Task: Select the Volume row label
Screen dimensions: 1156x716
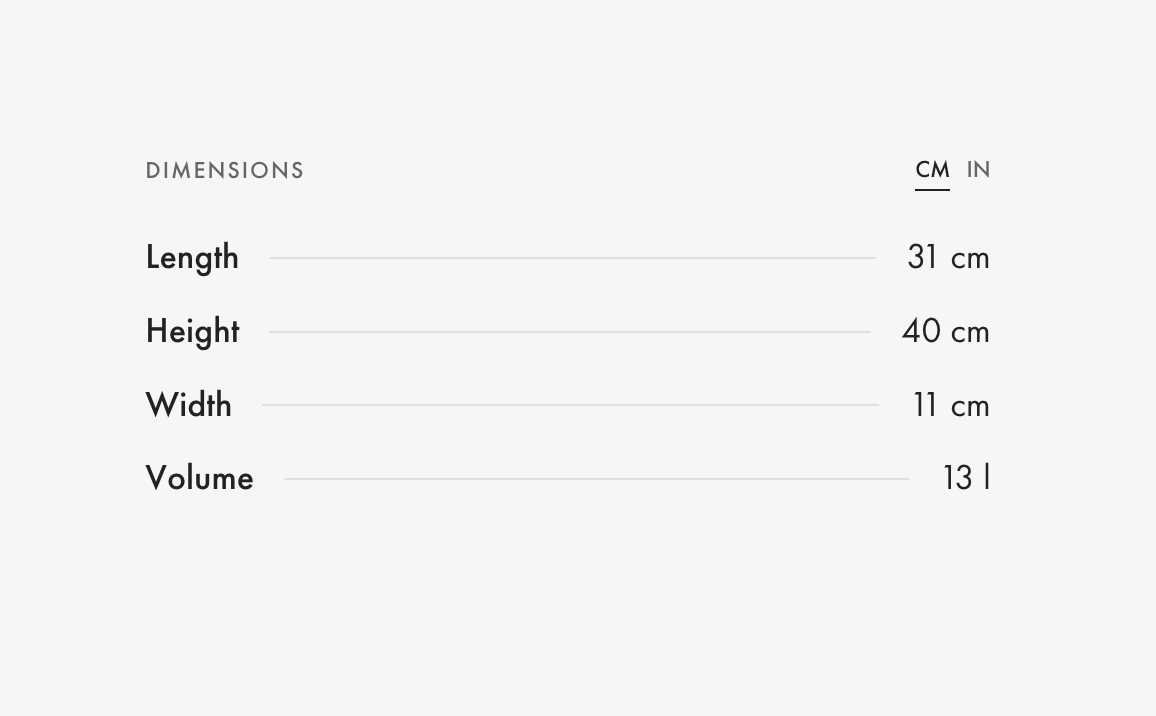Action: tap(200, 478)
